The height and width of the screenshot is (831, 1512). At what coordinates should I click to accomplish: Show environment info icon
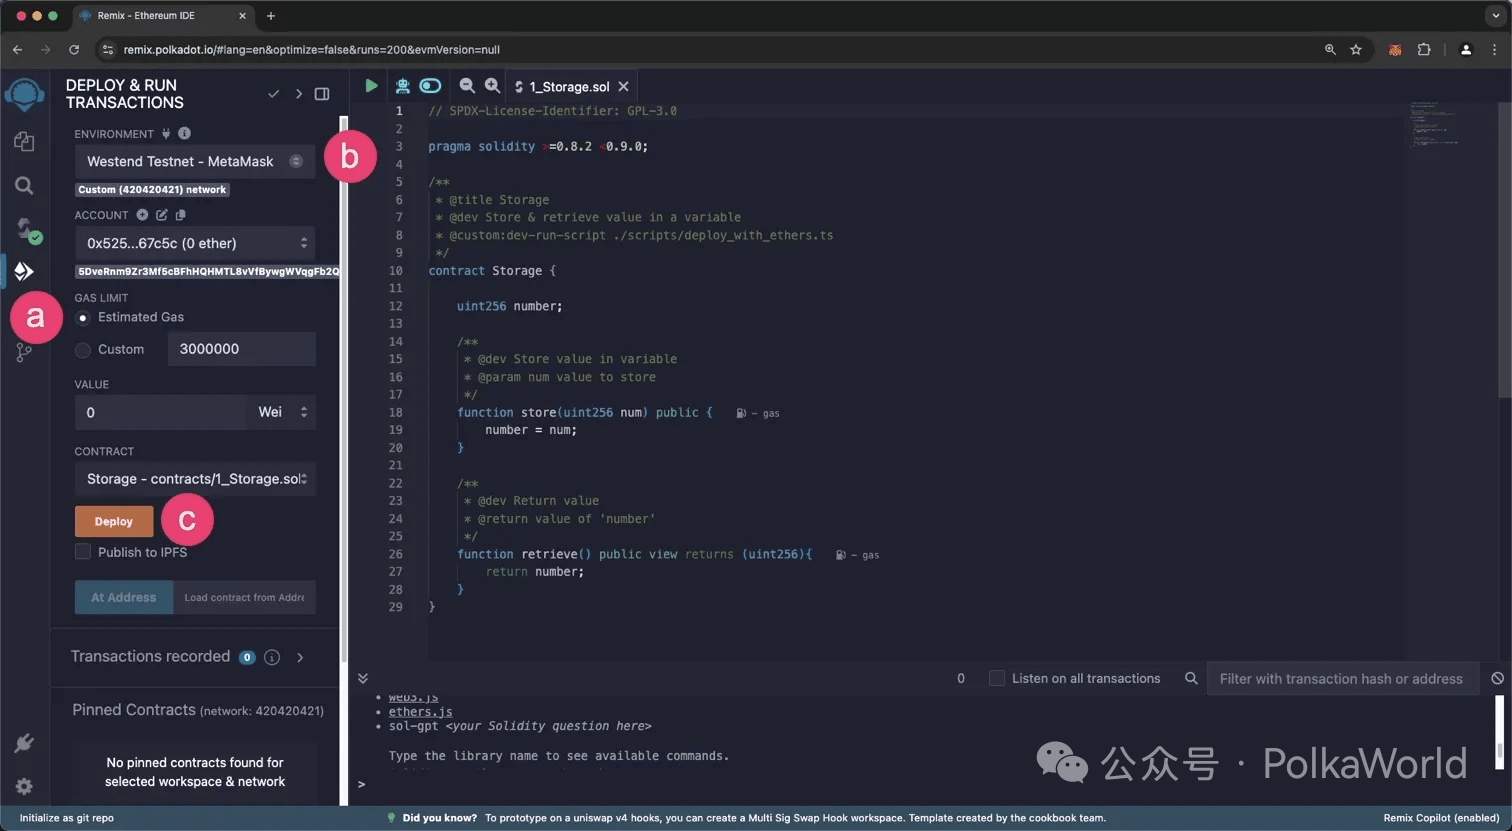pyautogui.click(x=184, y=133)
